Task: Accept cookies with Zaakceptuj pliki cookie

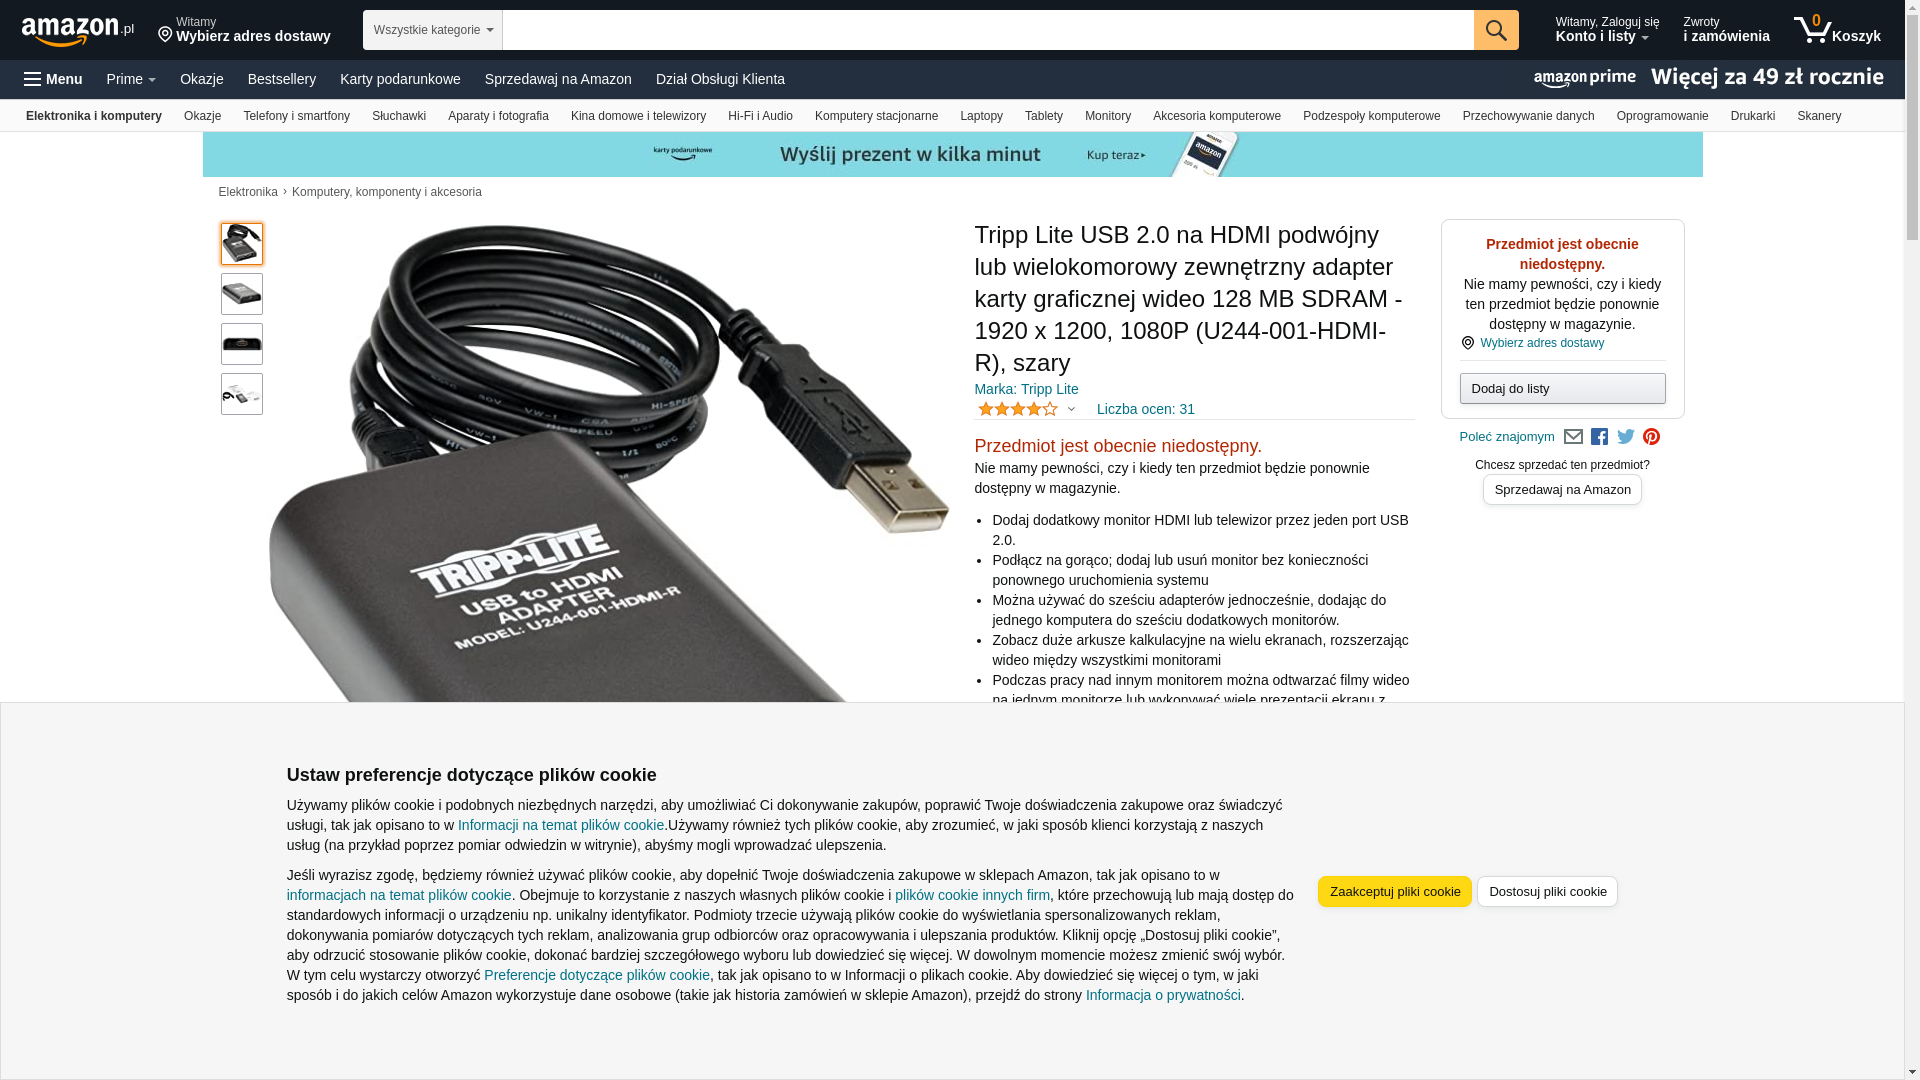Action: (x=1394, y=892)
